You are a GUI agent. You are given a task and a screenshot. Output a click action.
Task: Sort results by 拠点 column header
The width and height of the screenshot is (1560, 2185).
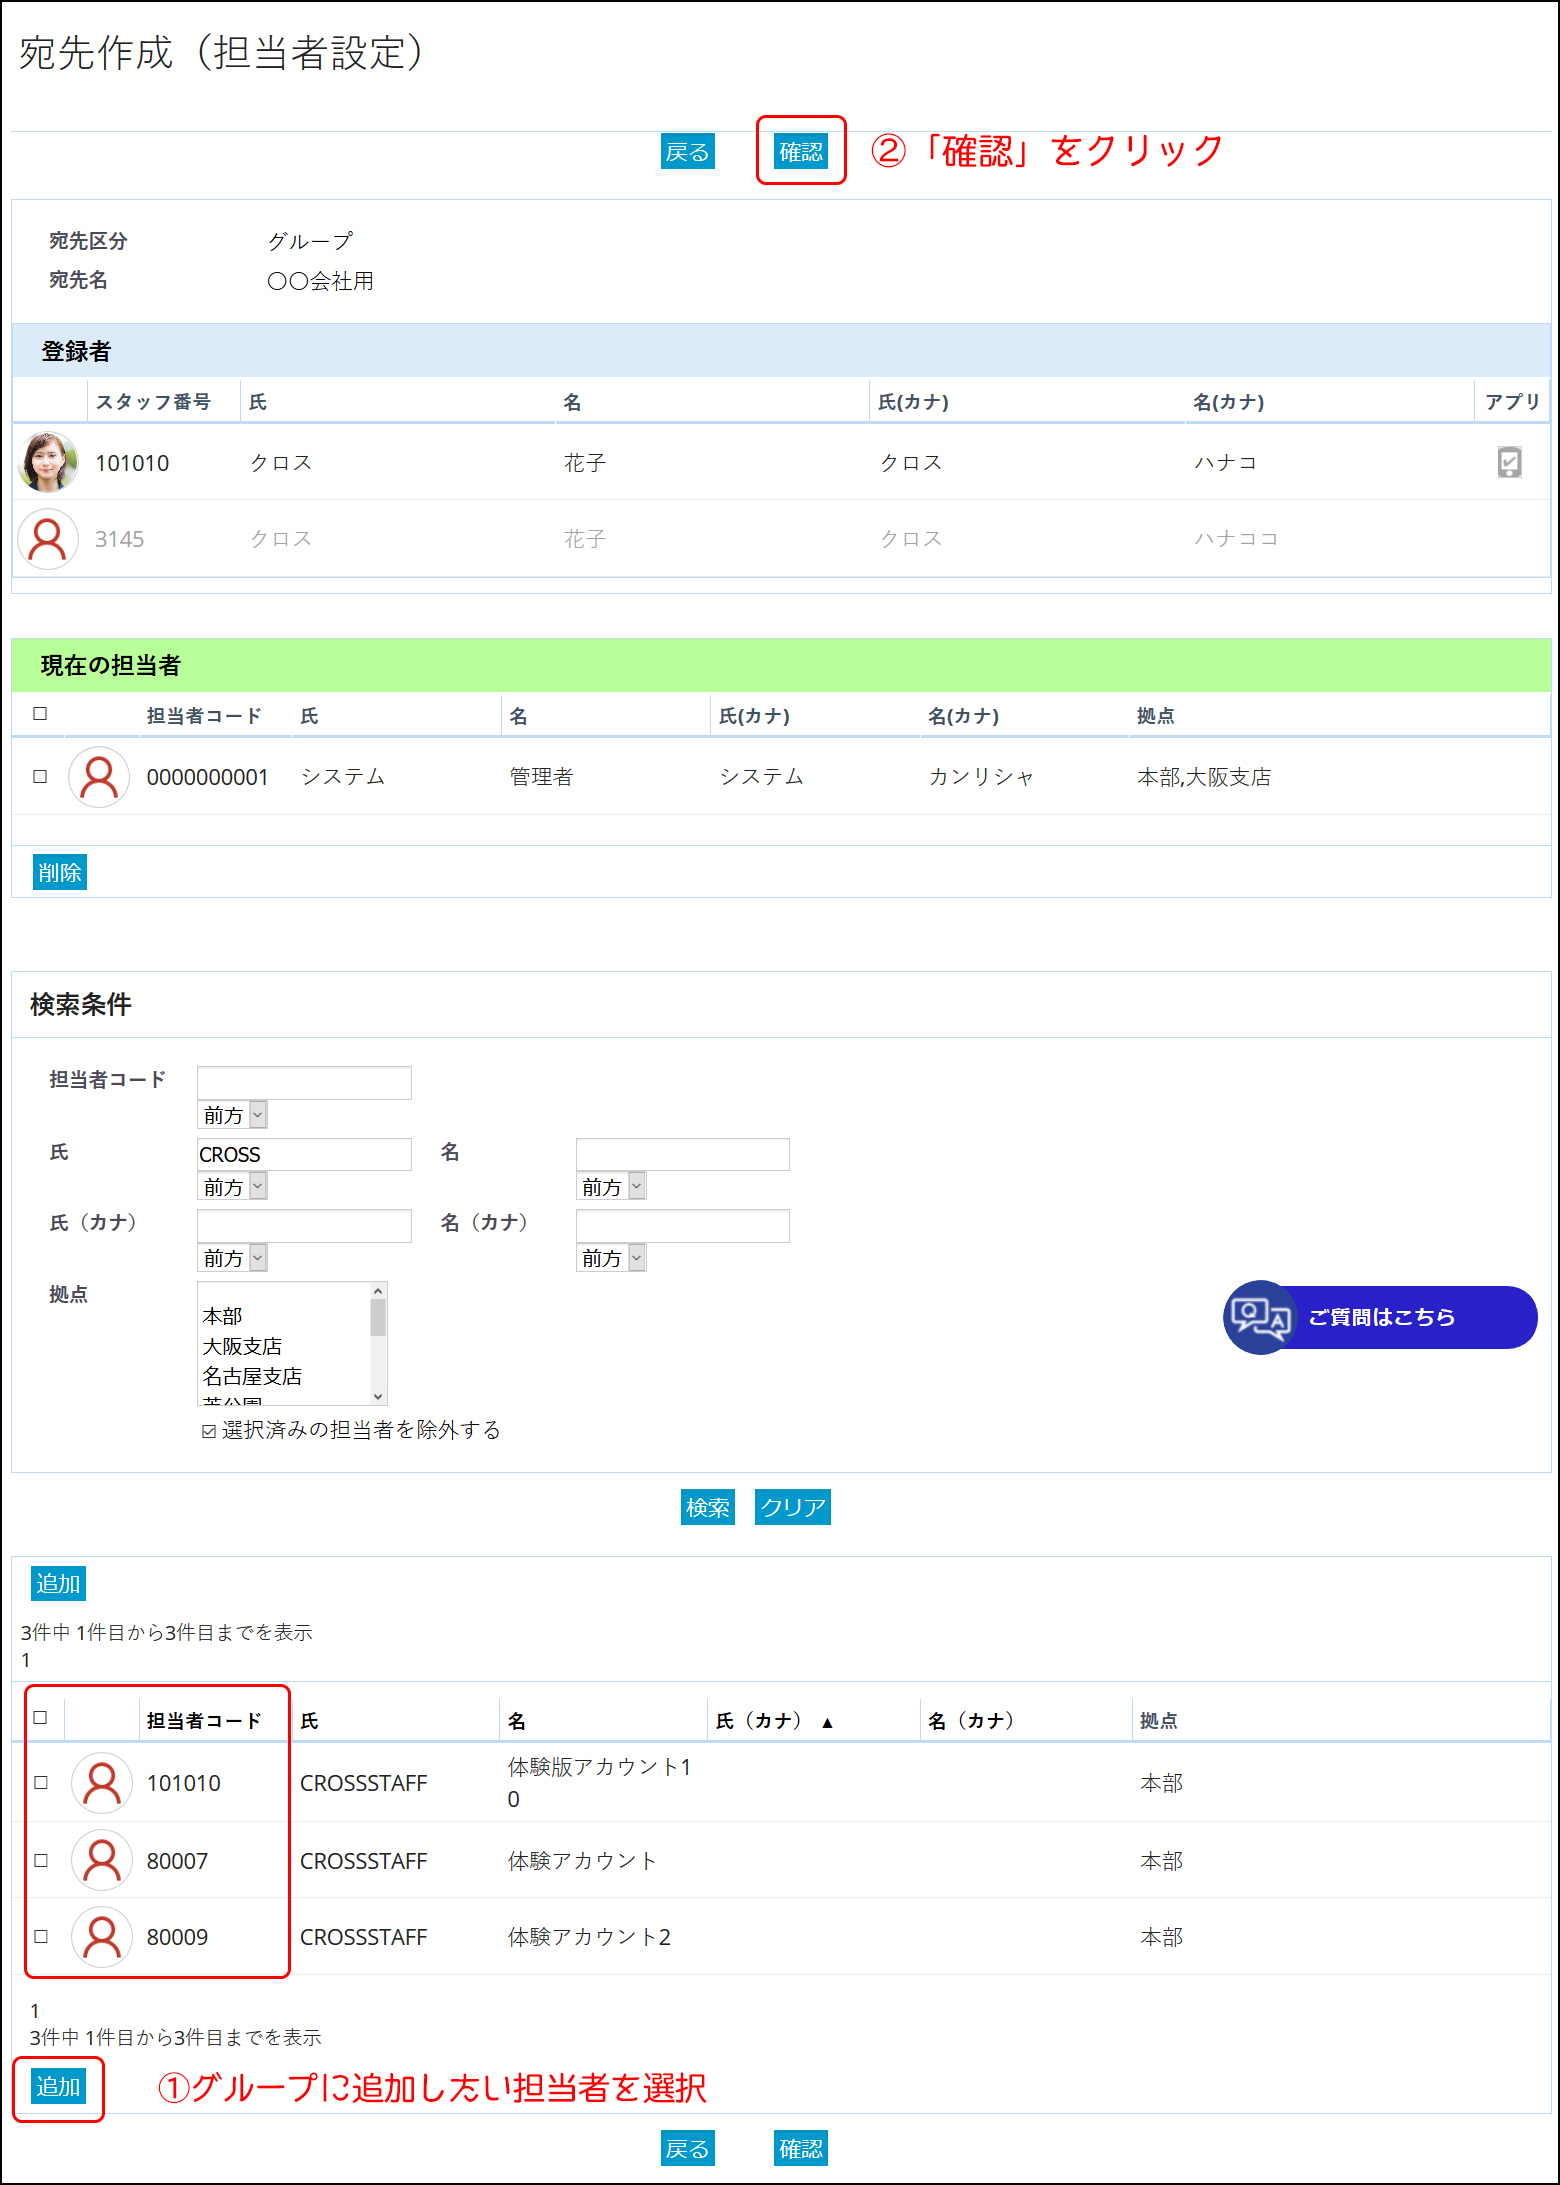coord(1159,1721)
